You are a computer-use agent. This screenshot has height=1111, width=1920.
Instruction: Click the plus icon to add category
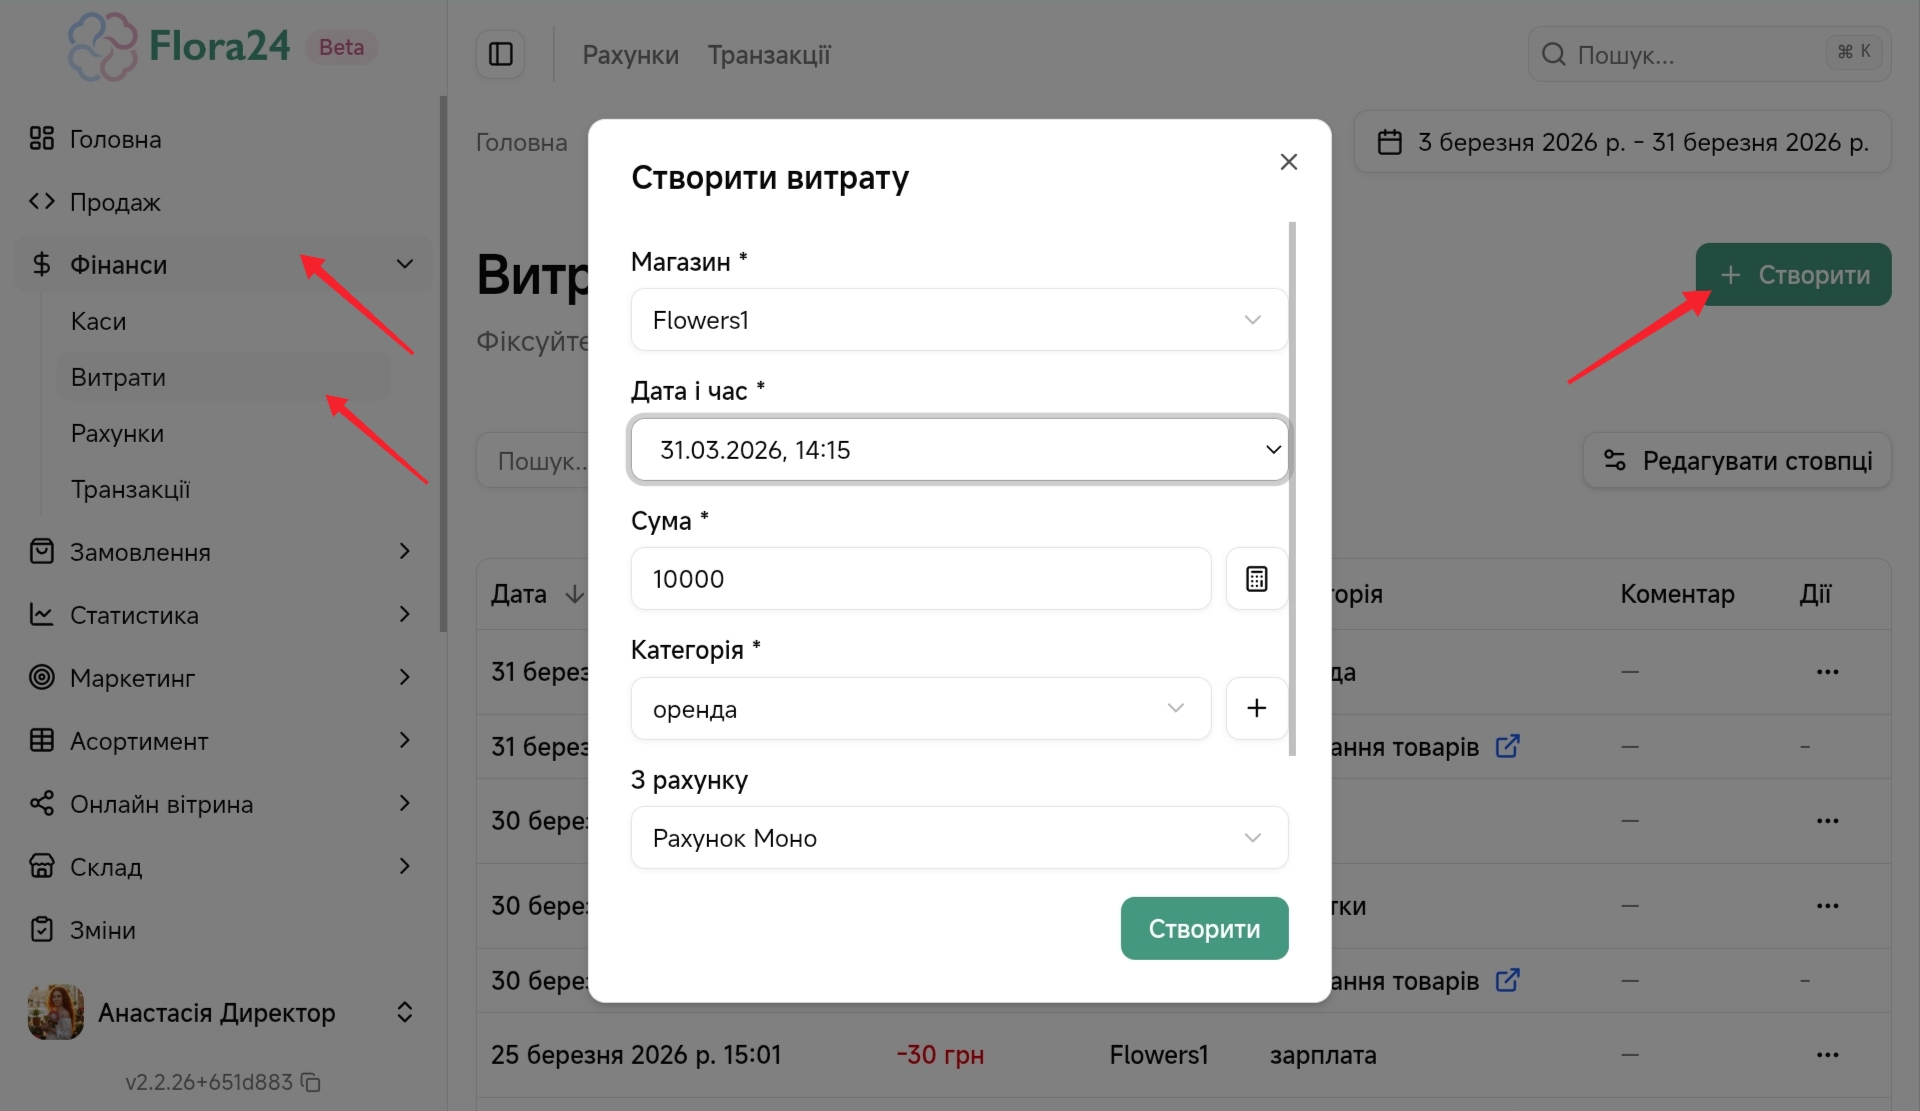pos(1256,708)
